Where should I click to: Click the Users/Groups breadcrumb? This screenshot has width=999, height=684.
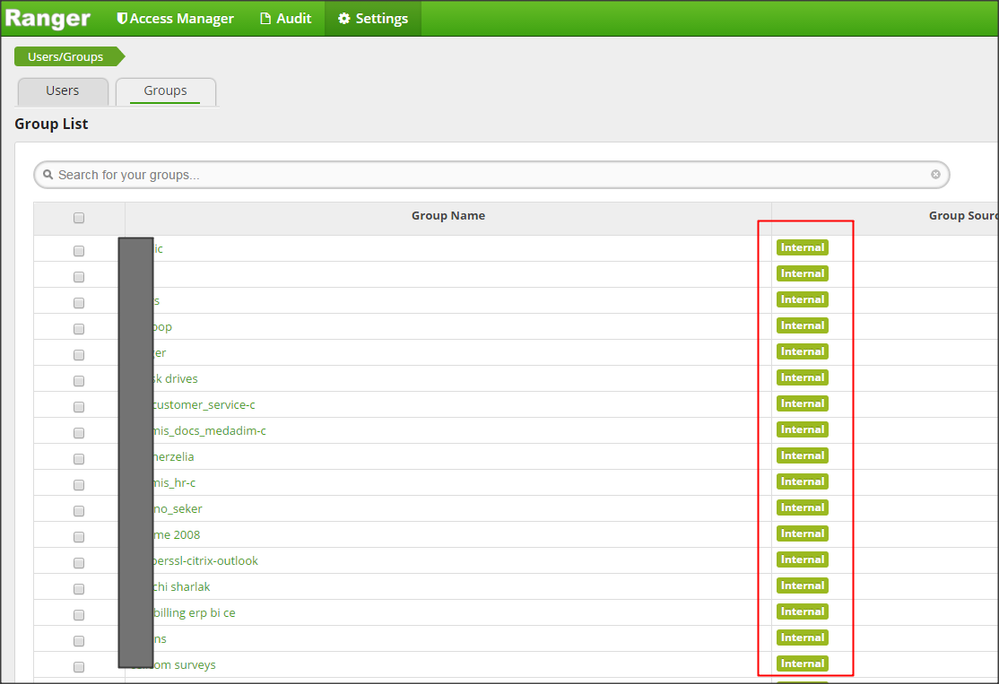pyautogui.click(x=69, y=57)
